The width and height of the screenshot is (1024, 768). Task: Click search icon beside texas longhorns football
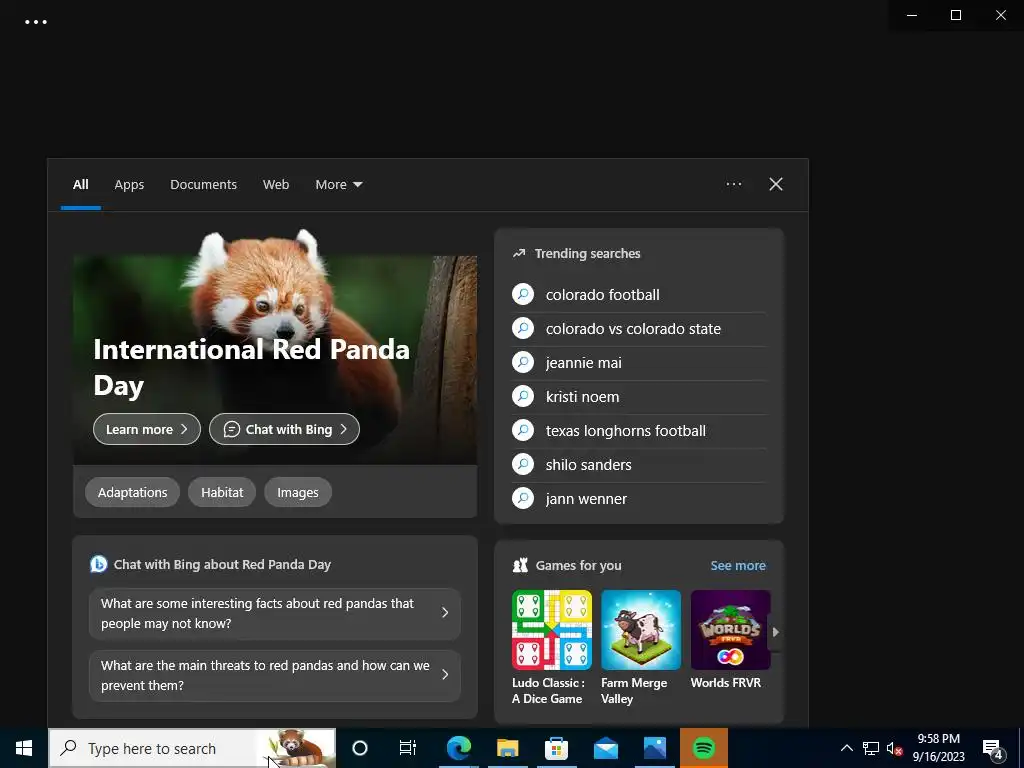522,430
